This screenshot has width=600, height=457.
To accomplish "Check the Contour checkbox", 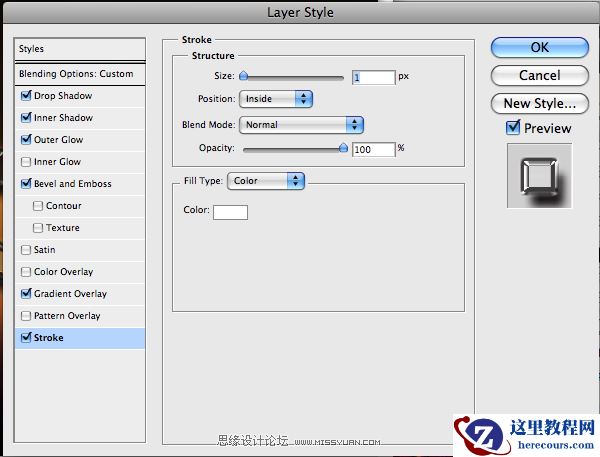I will tap(38, 206).
